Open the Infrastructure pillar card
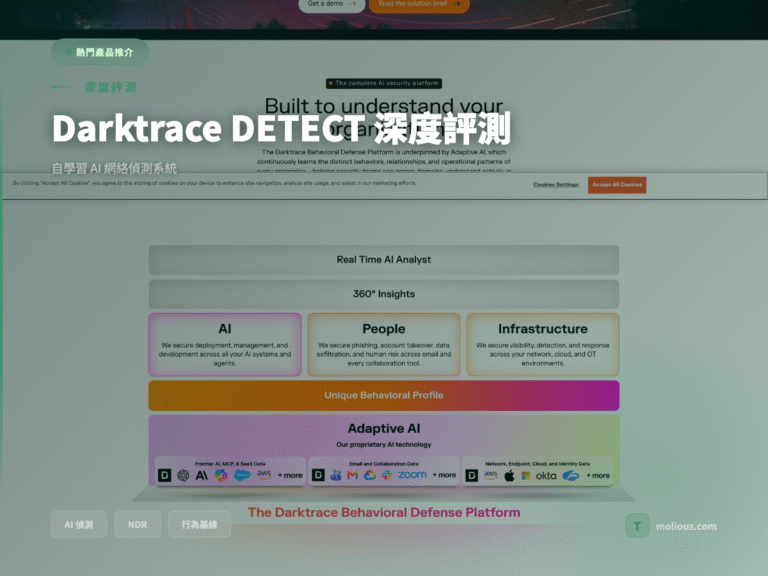This screenshot has height=576, width=768. point(543,345)
